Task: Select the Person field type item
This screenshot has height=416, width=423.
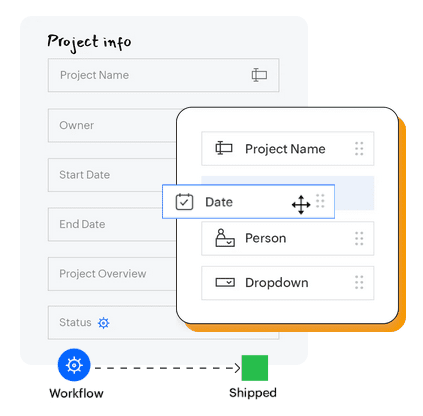Action: click(288, 238)
